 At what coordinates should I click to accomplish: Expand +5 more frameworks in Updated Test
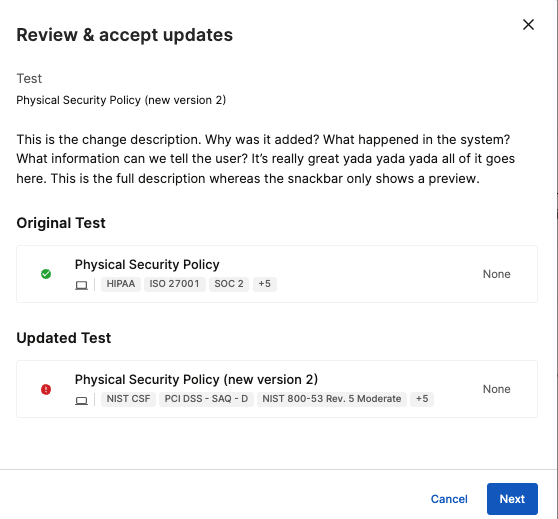click(422, 399)
